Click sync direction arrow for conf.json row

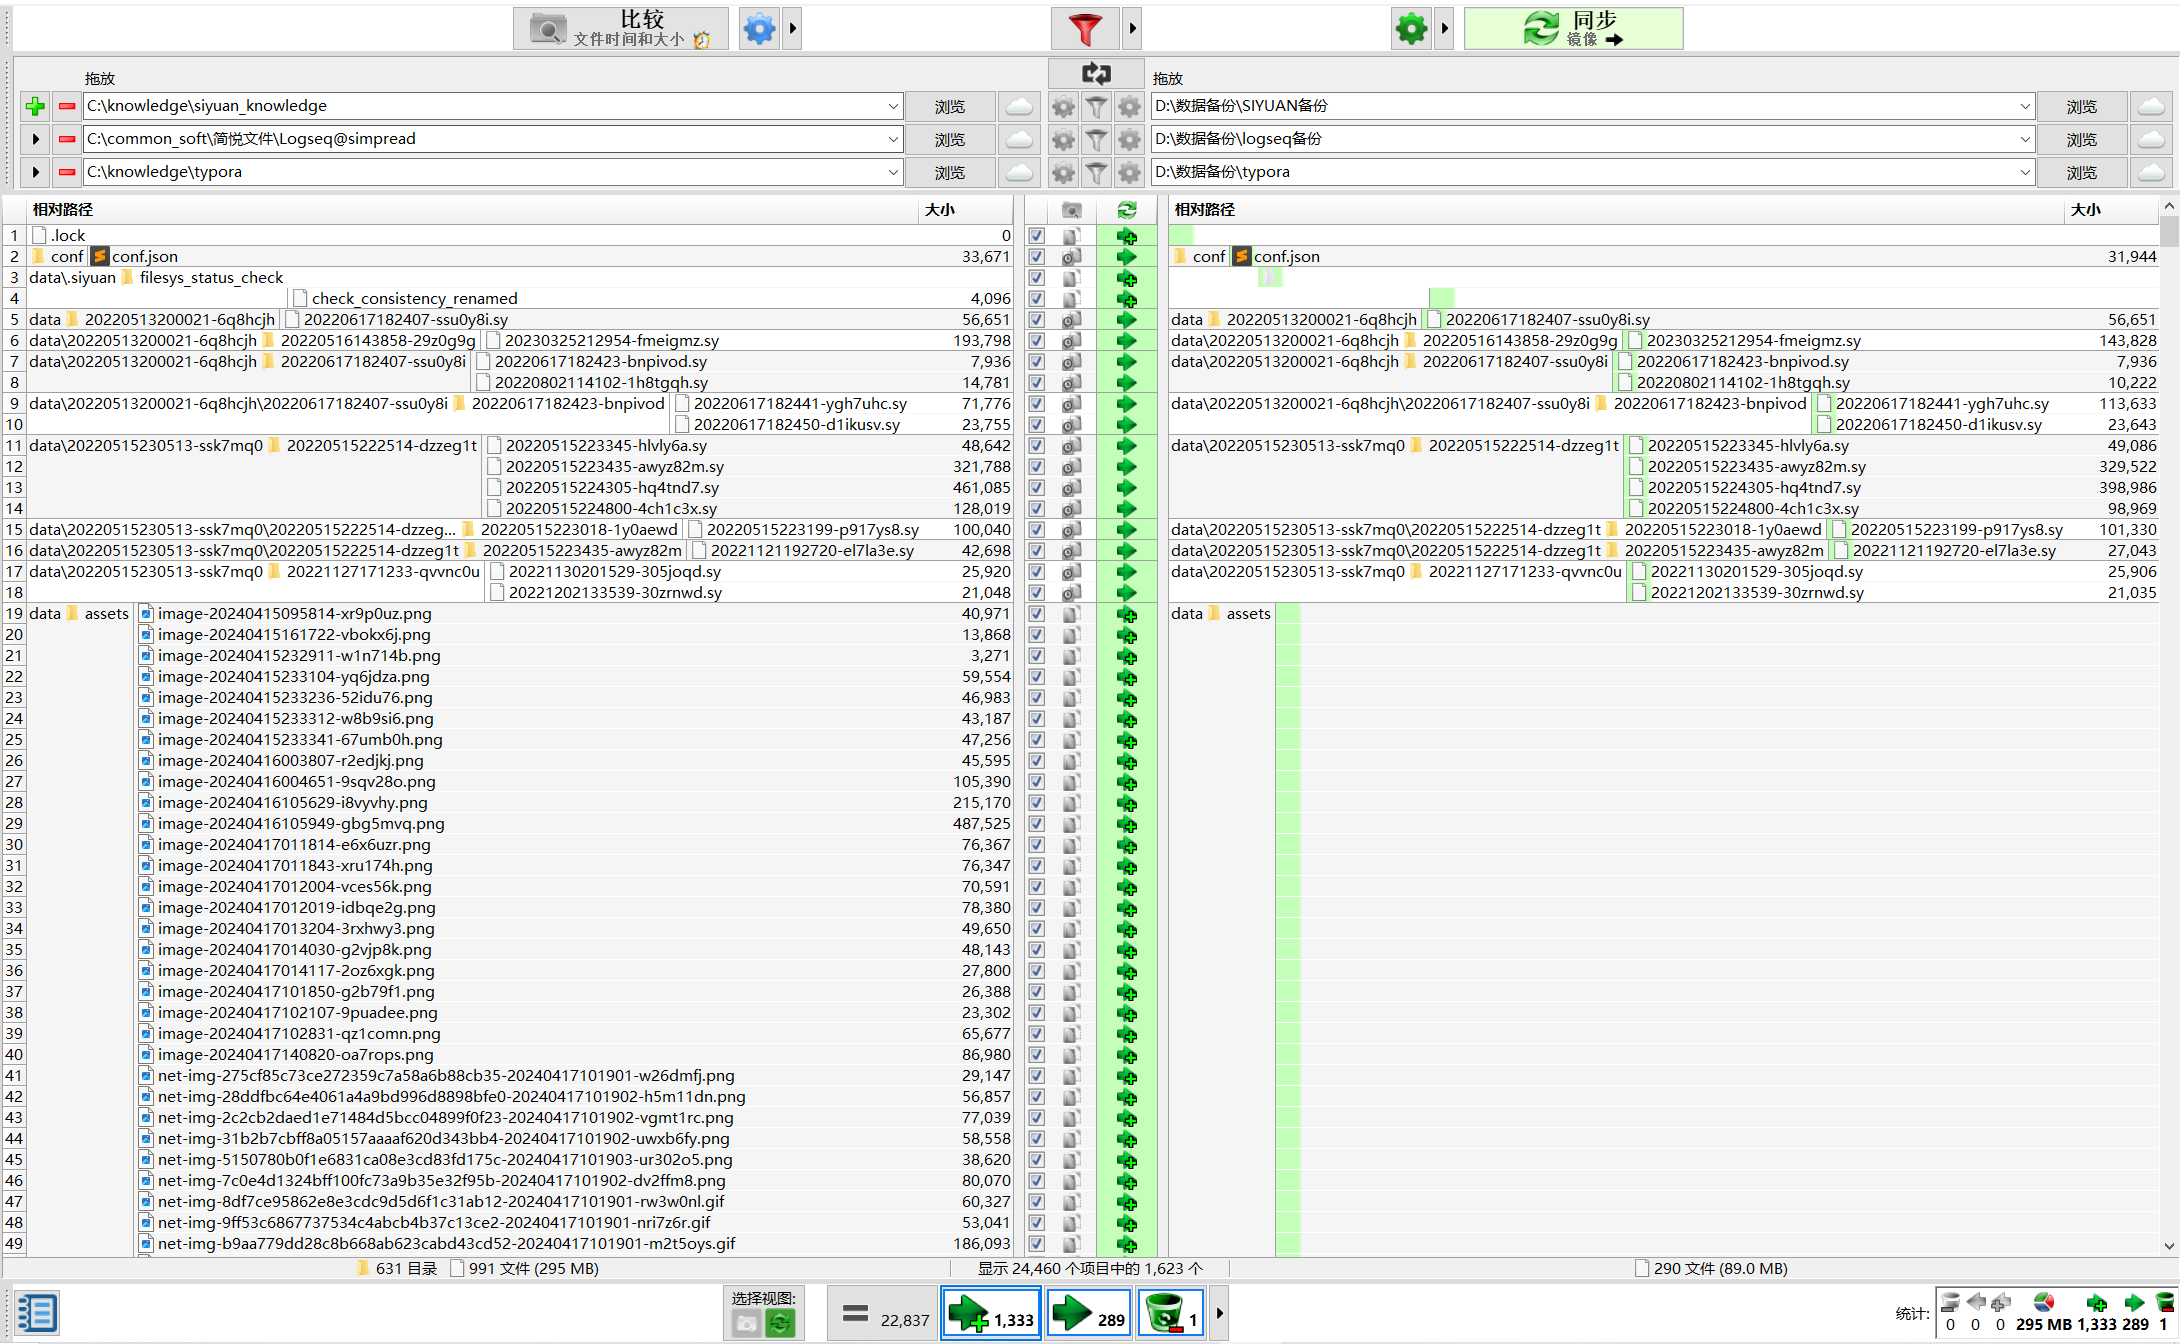click(1126, 257)
